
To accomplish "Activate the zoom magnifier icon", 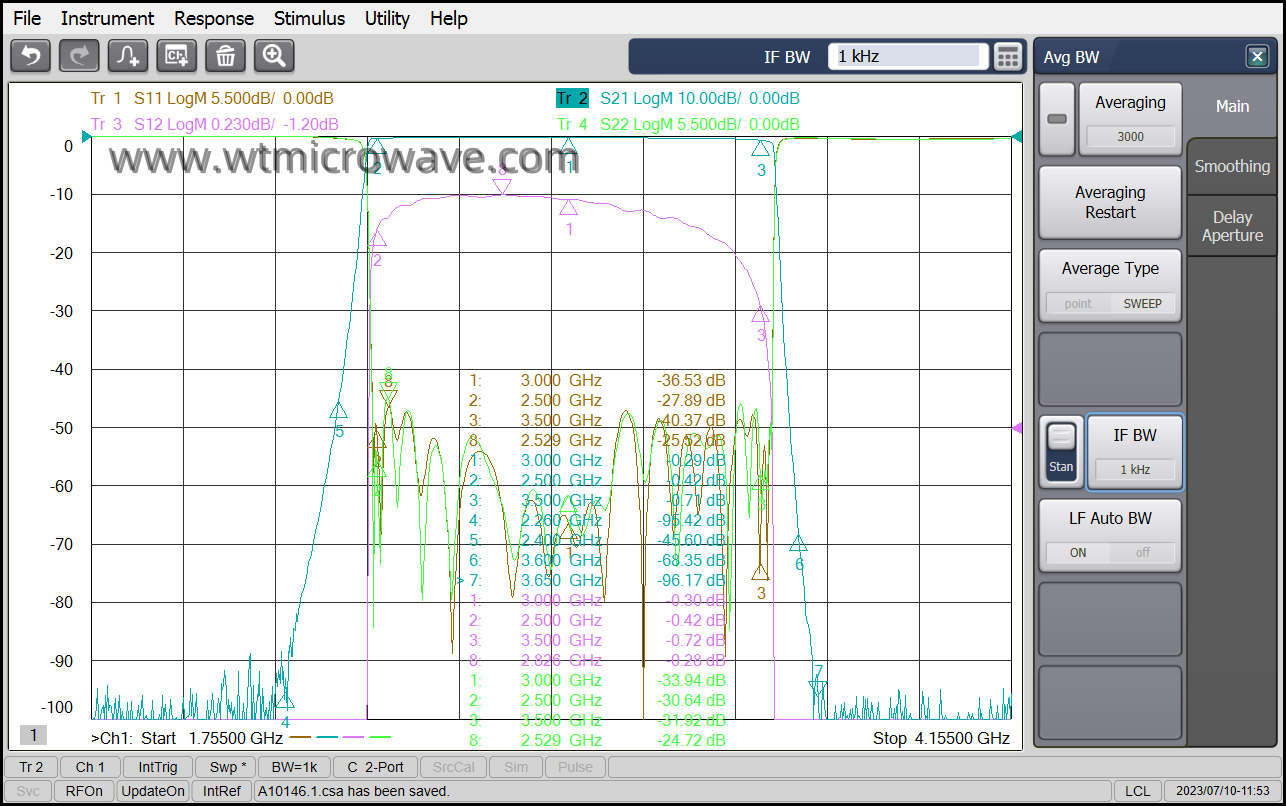I will 274,56.
